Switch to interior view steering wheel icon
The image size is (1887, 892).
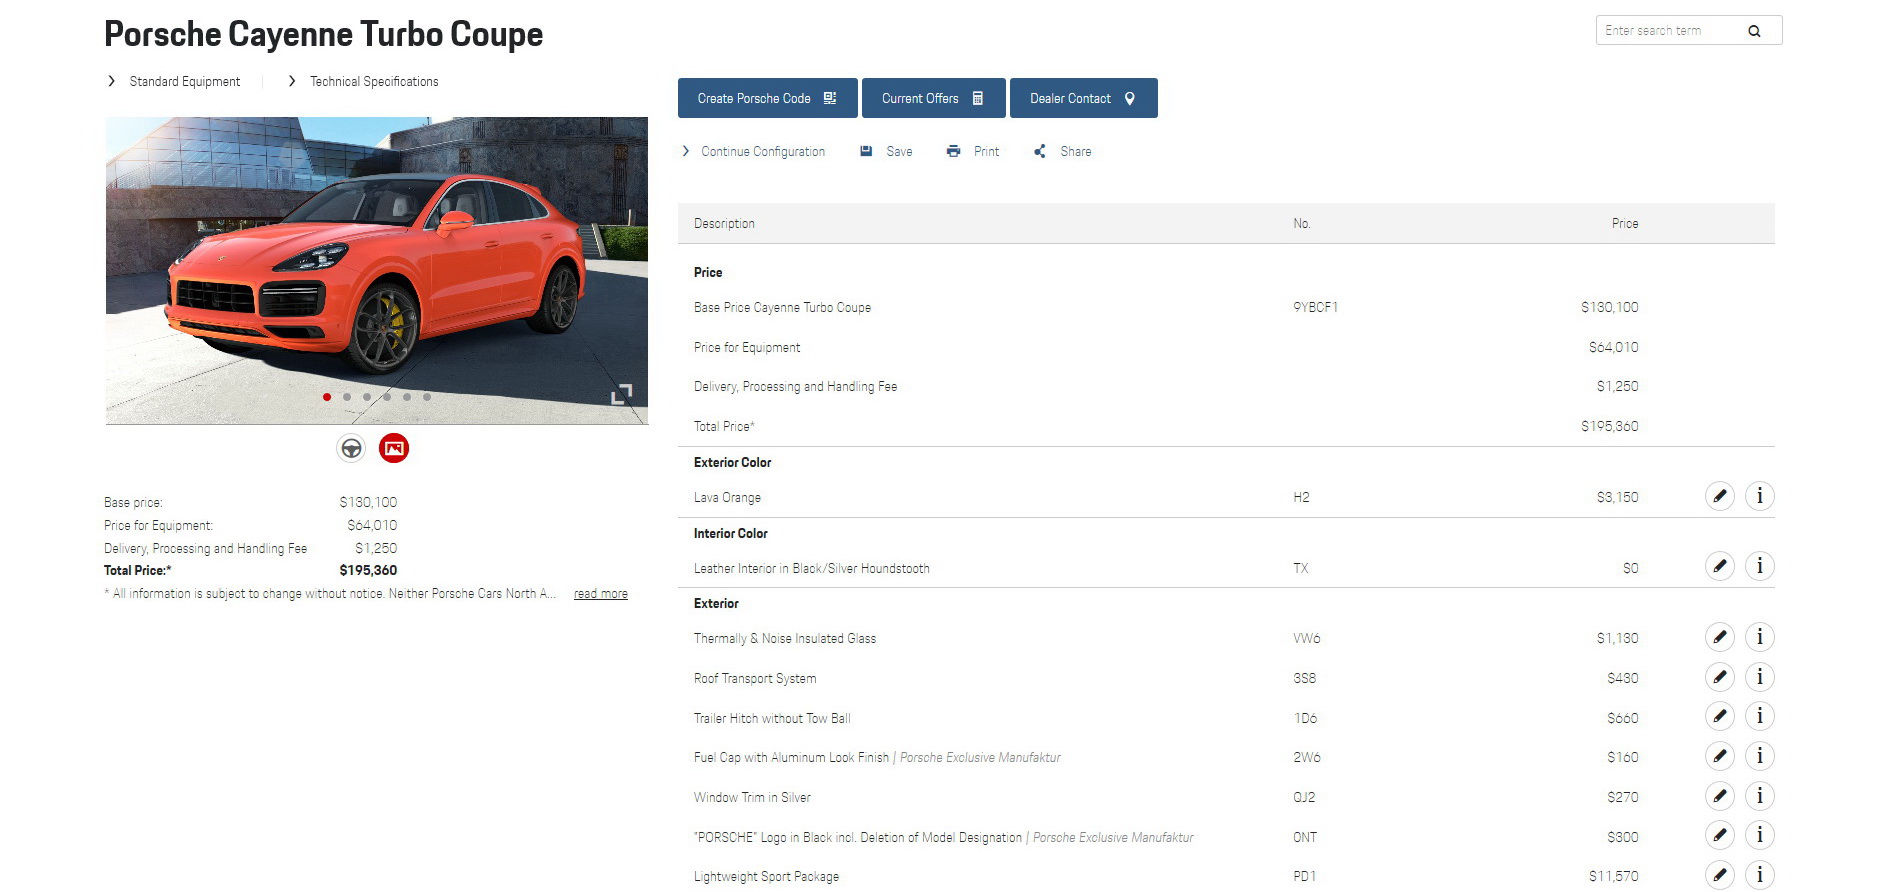click(351, 448)
